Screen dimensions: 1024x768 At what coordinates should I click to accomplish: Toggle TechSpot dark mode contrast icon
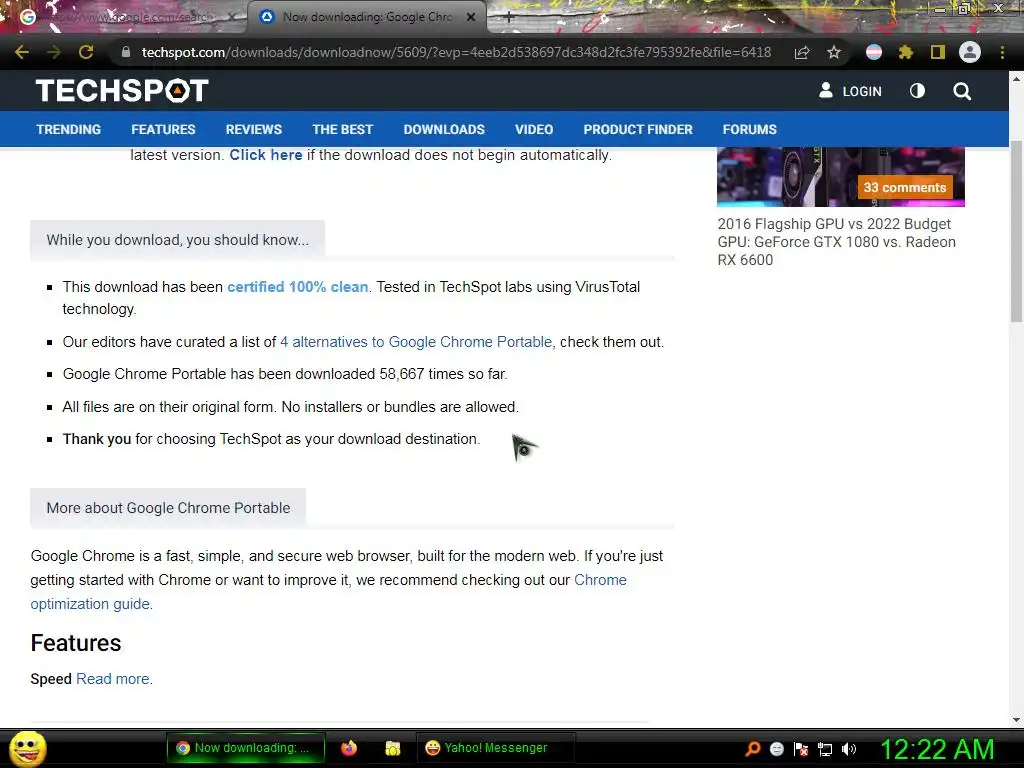[x=918, y=91]
